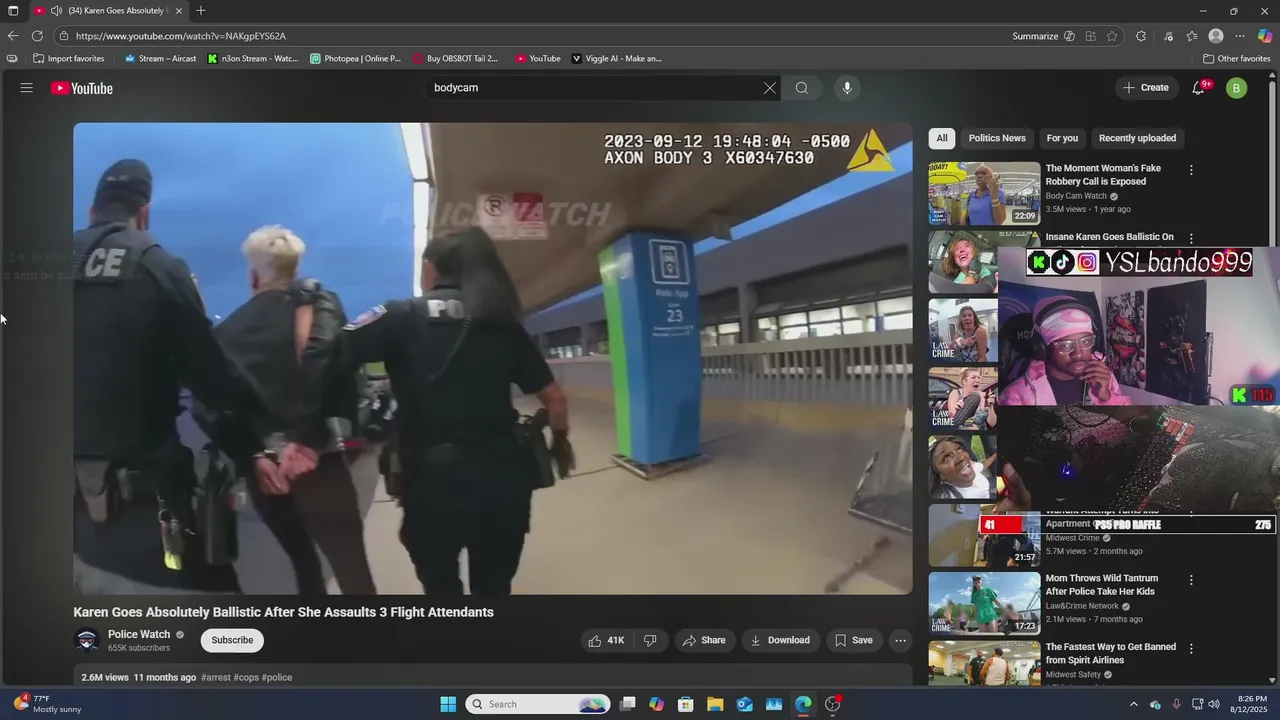Open Import favorites item
The height and width of the screenshot is (720, 1280).
click(68, 59)
